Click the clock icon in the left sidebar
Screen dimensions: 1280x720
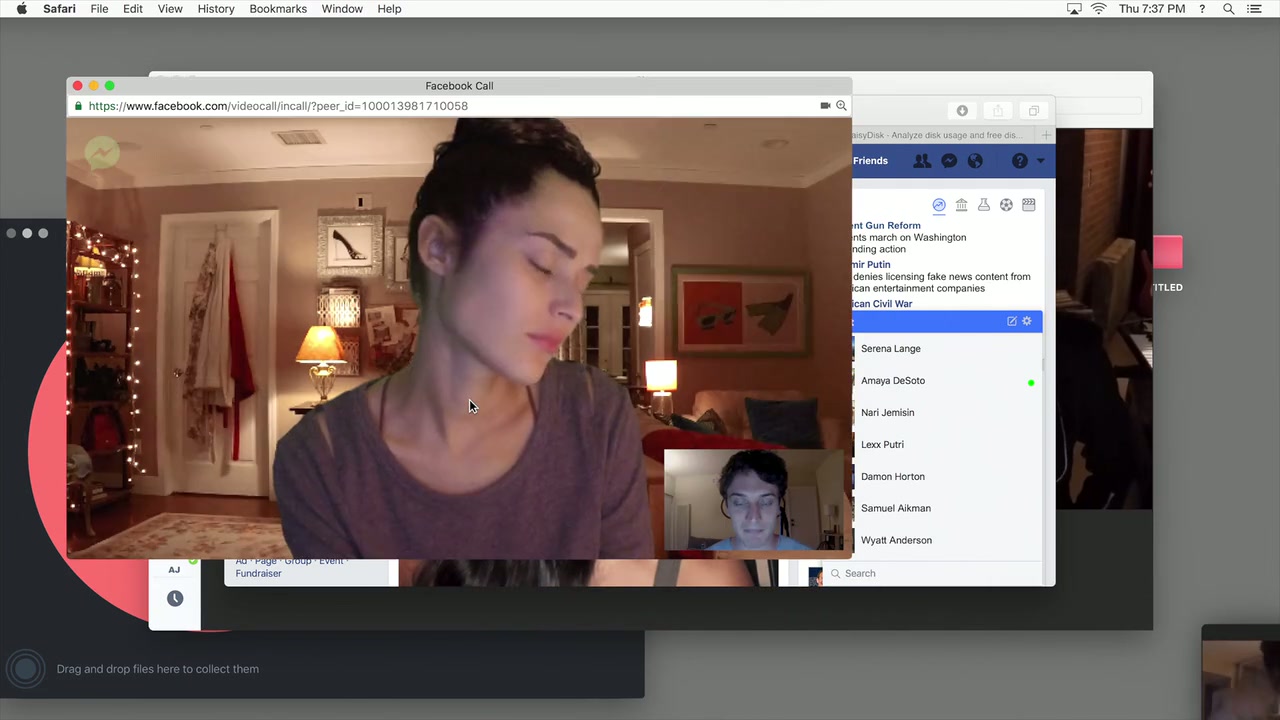pyautogui.click(x=175, y=598)
